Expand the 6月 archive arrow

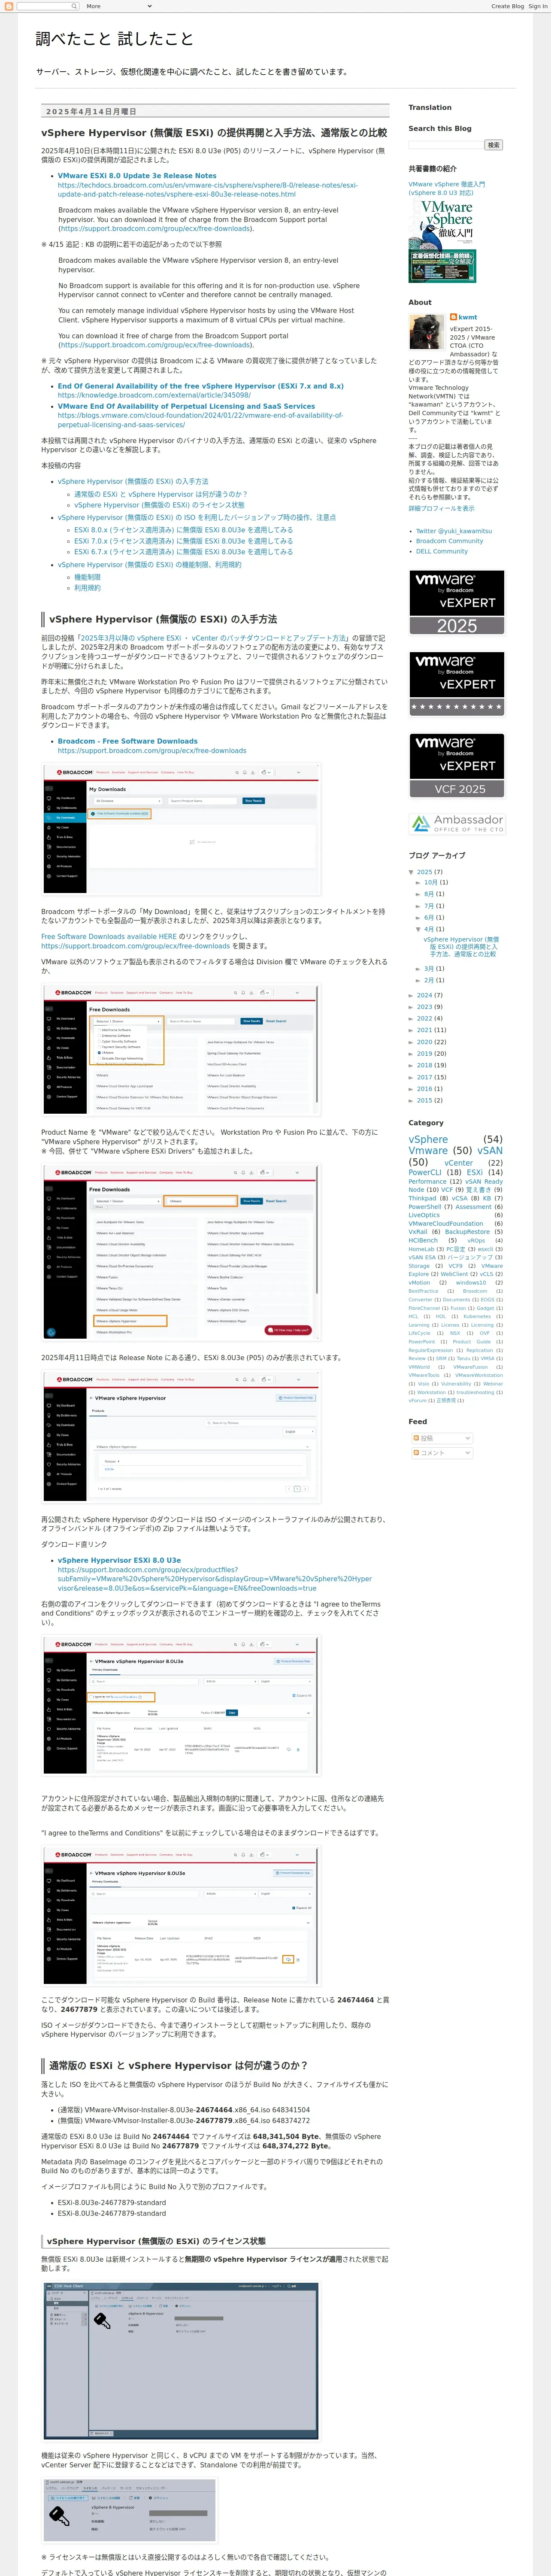pos(419,918)
